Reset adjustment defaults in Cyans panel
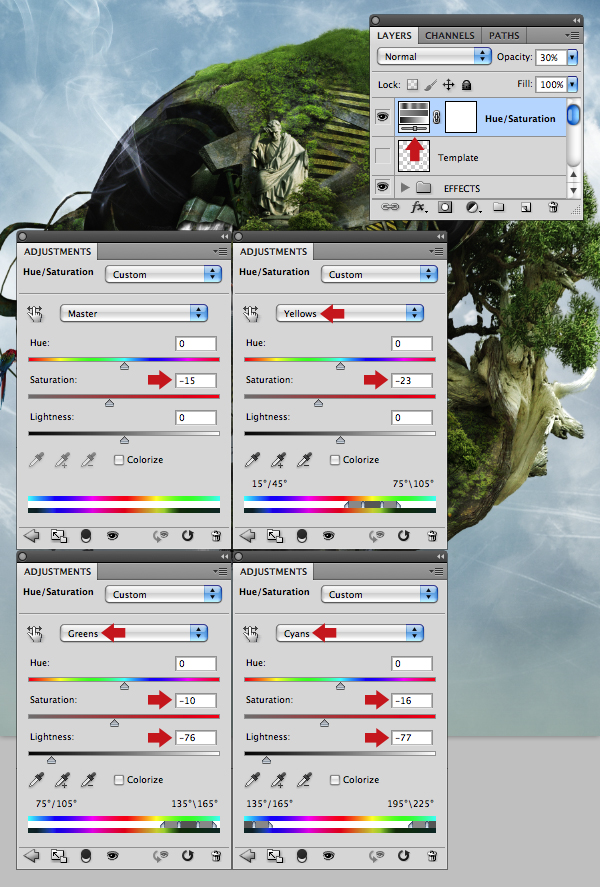 [x=403, y=855]
